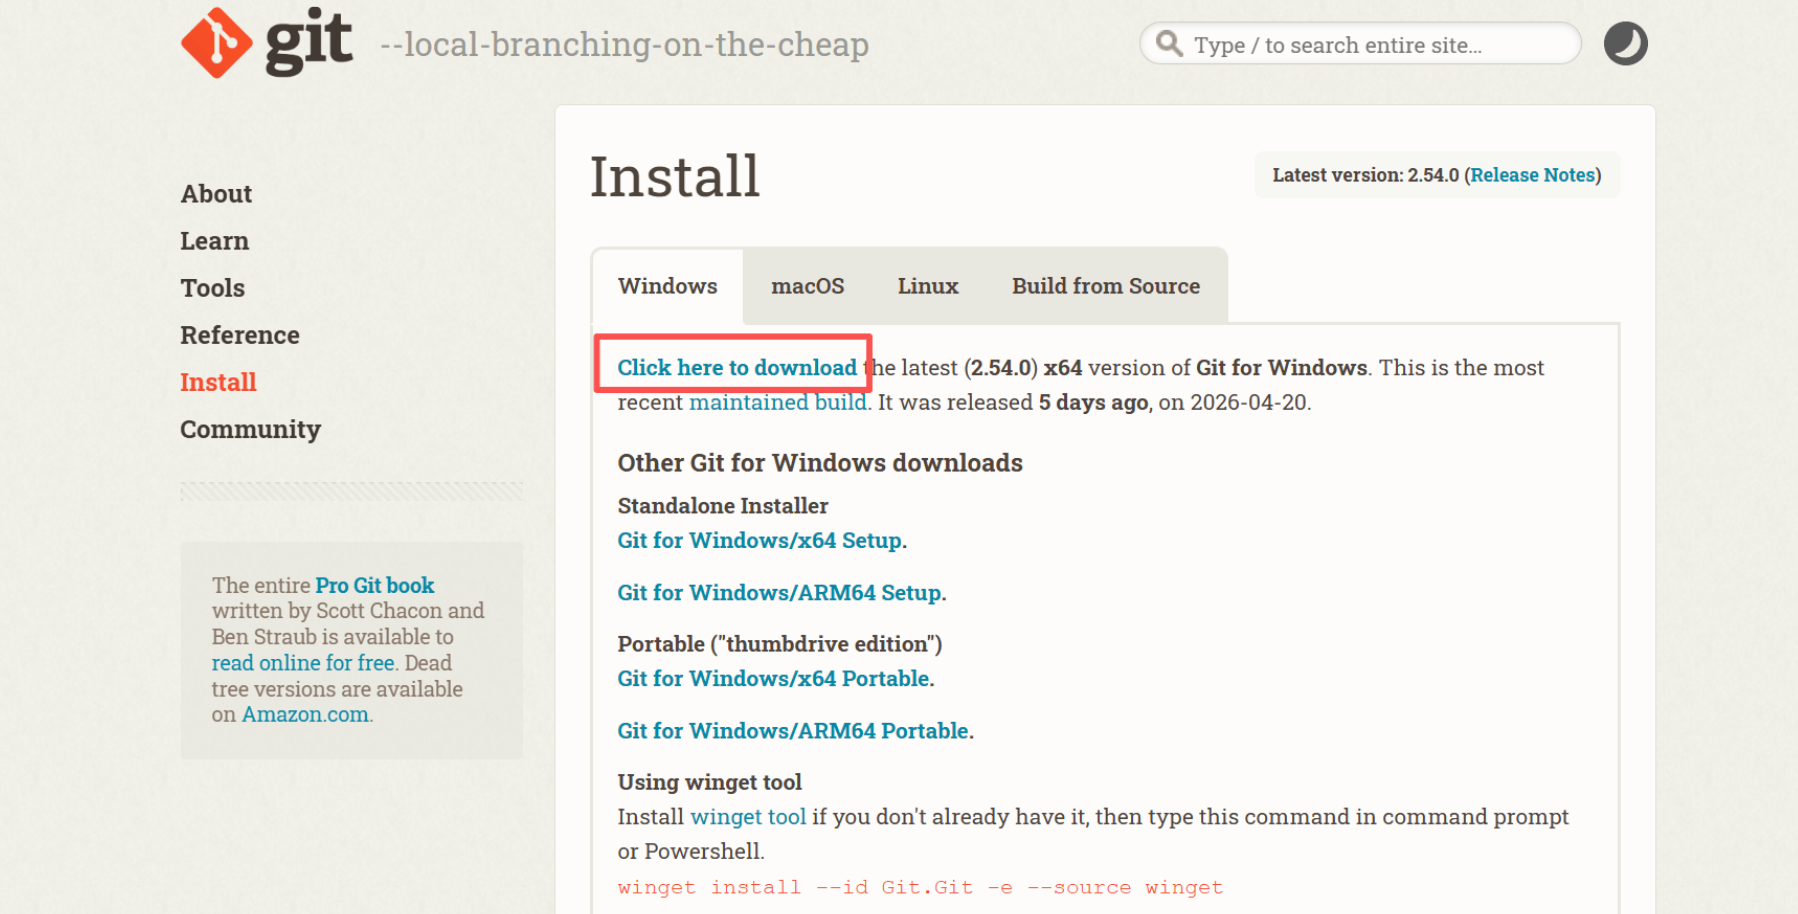Screen dimensions: 1798x914
Task: Click the "Standalone Installer" subheading
Action: pyautogui.click(x=723, y=506)
